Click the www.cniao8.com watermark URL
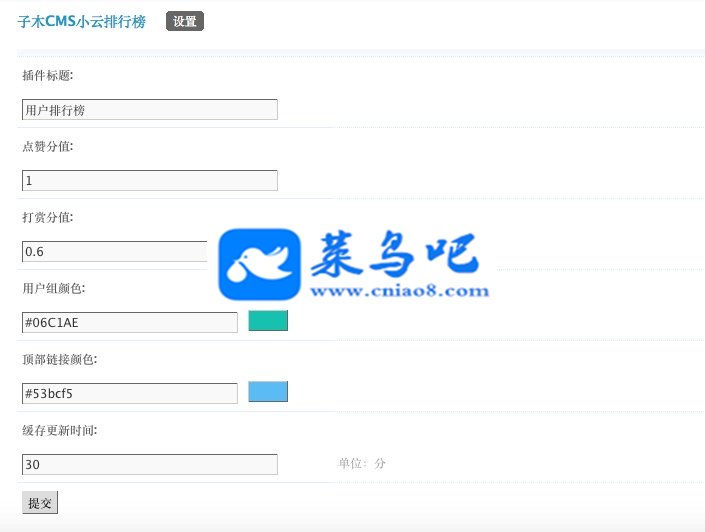Screen dimensions: 705x532 [400, 291]
